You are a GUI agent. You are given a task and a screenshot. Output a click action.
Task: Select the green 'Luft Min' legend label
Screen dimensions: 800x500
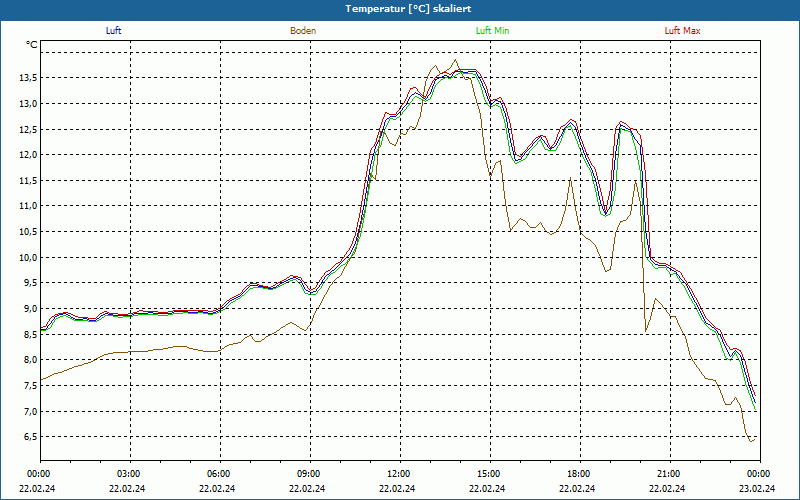point(492,31)
